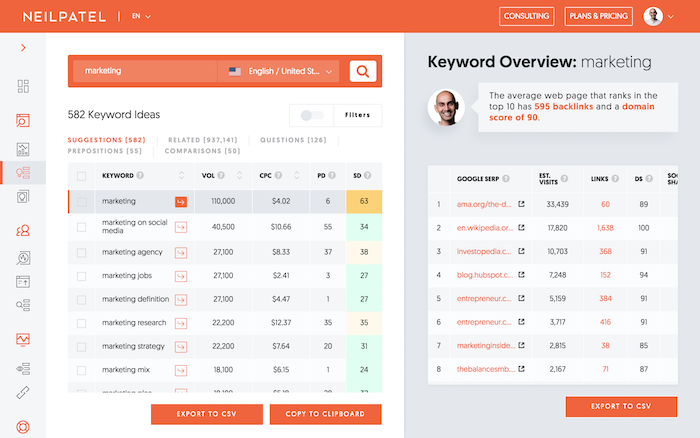Open the support lifebuoy icon in sidebar
Screen dimensions: 700x438
tap(23, 427)
